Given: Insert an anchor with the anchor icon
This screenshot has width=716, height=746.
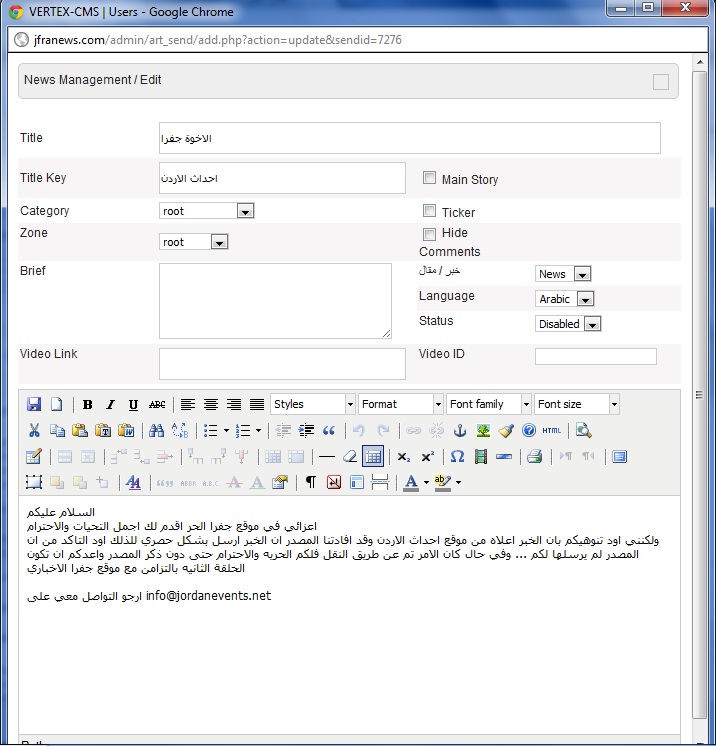Looking at the screenshot, I should [x=460, y=430].
